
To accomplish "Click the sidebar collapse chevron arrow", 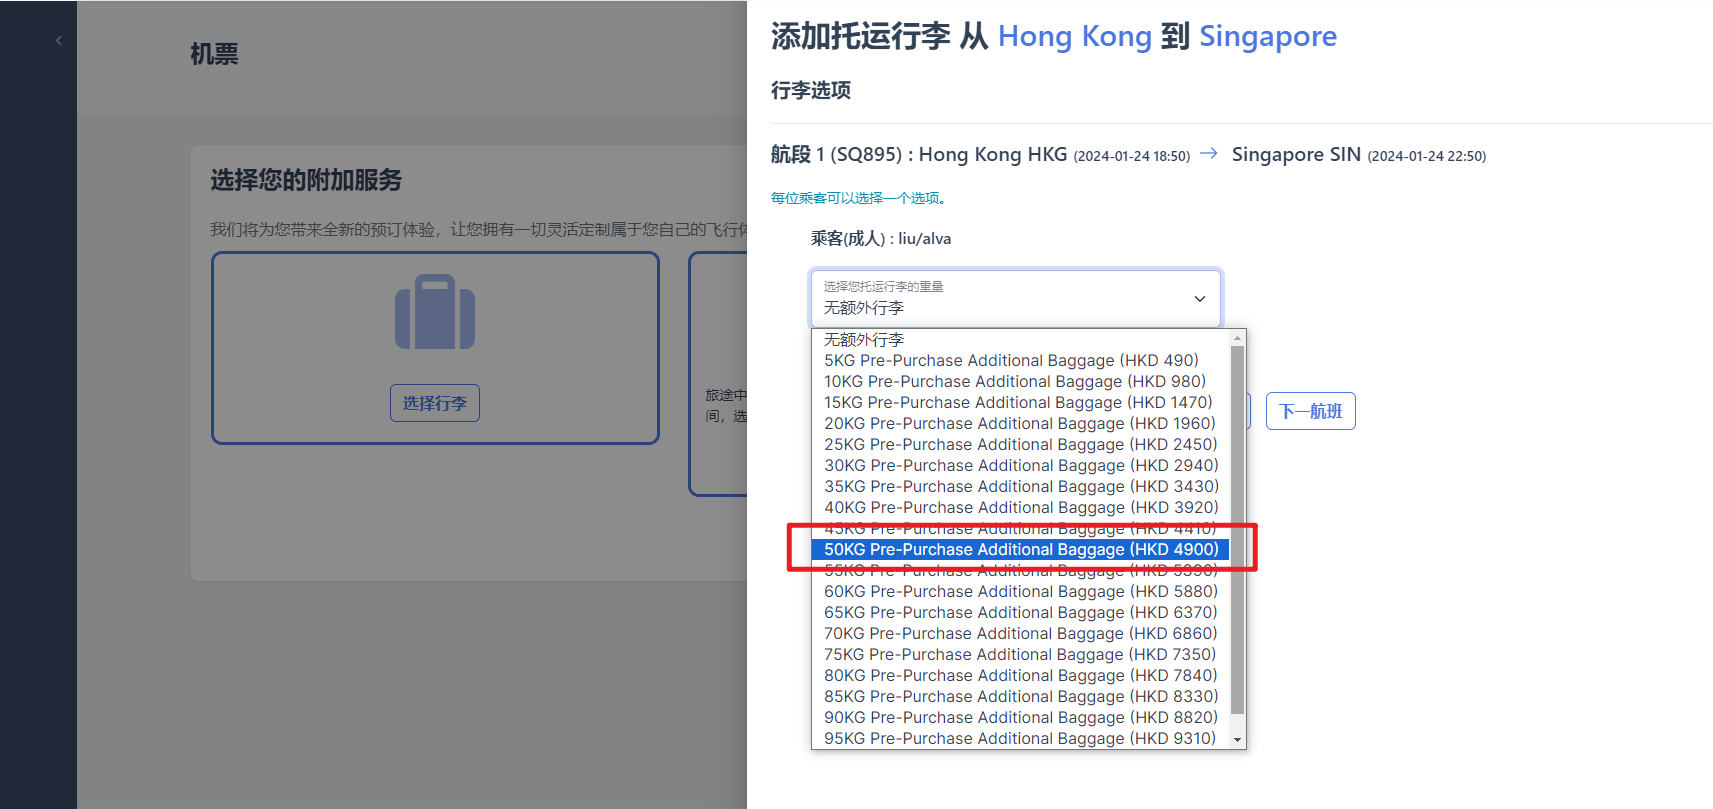I will (59, 41).
